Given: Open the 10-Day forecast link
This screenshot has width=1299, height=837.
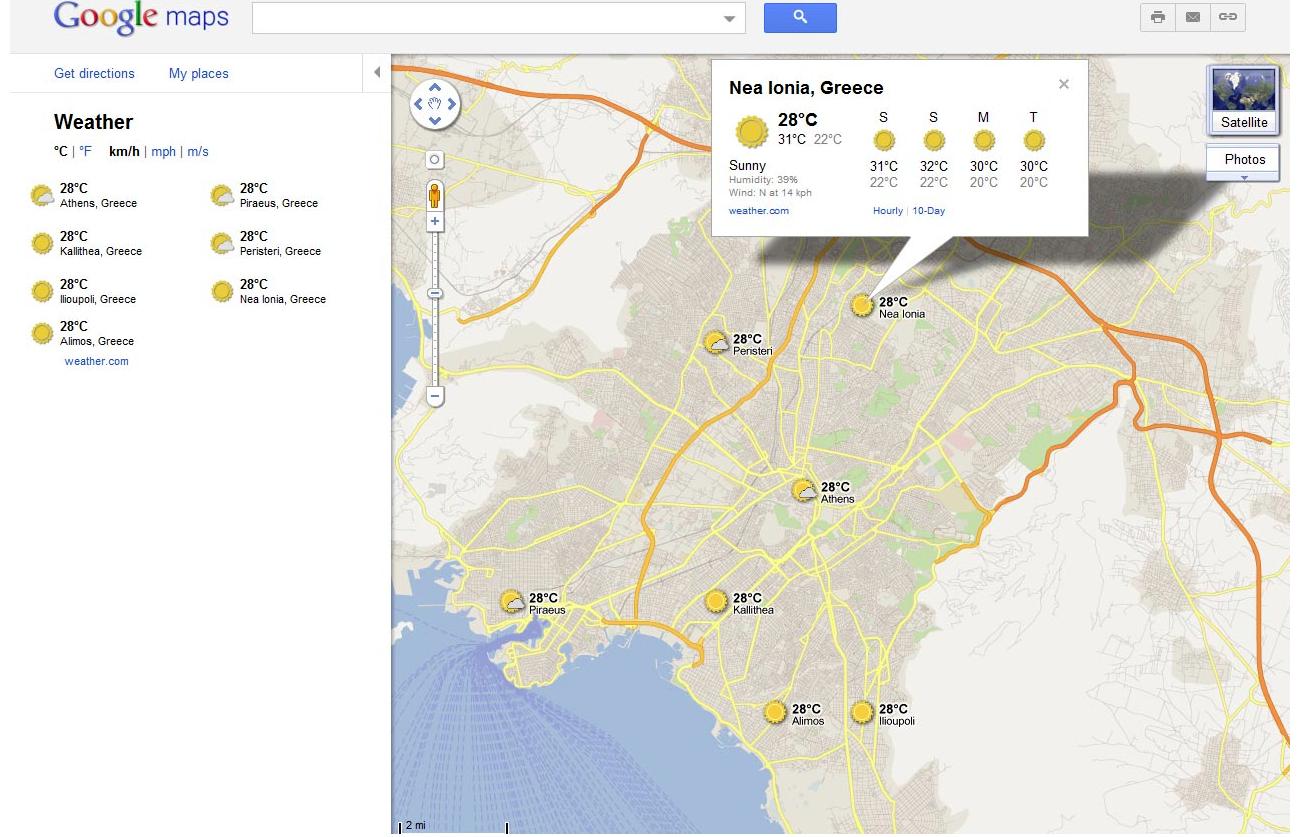Looking at the screenshot, I should 928,211.
